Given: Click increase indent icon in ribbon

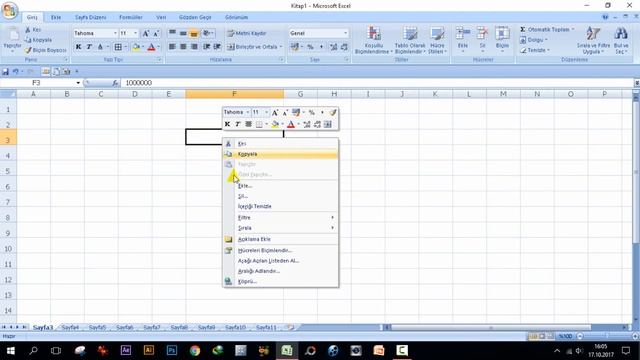Looking at the screenshot, I should 217,47.
